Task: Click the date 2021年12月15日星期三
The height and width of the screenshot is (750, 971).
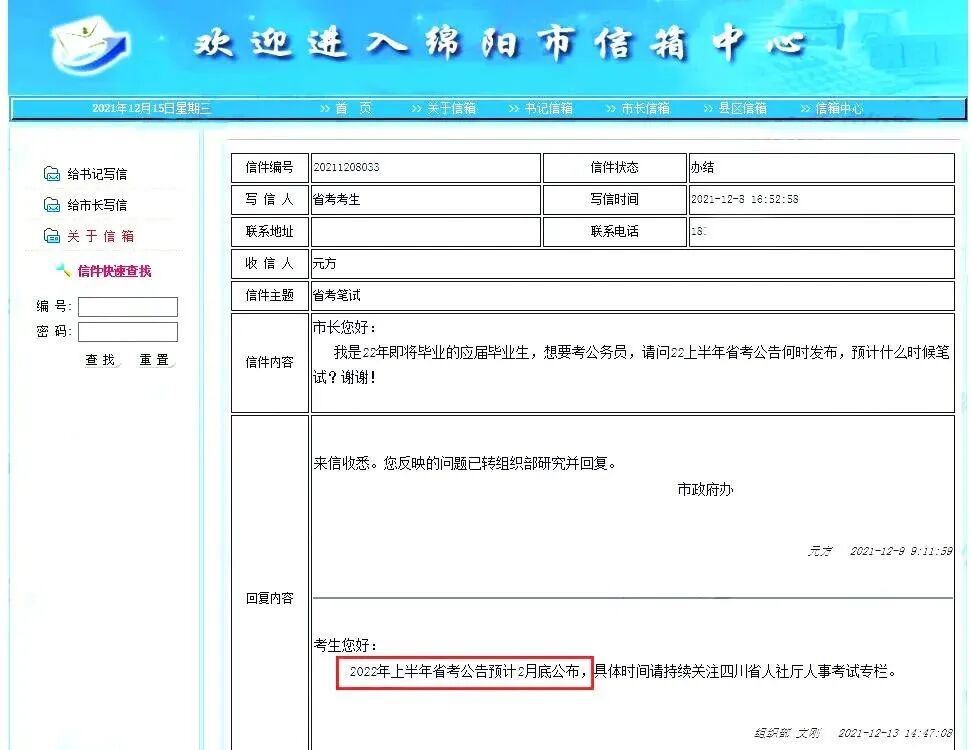Action: 152,108
